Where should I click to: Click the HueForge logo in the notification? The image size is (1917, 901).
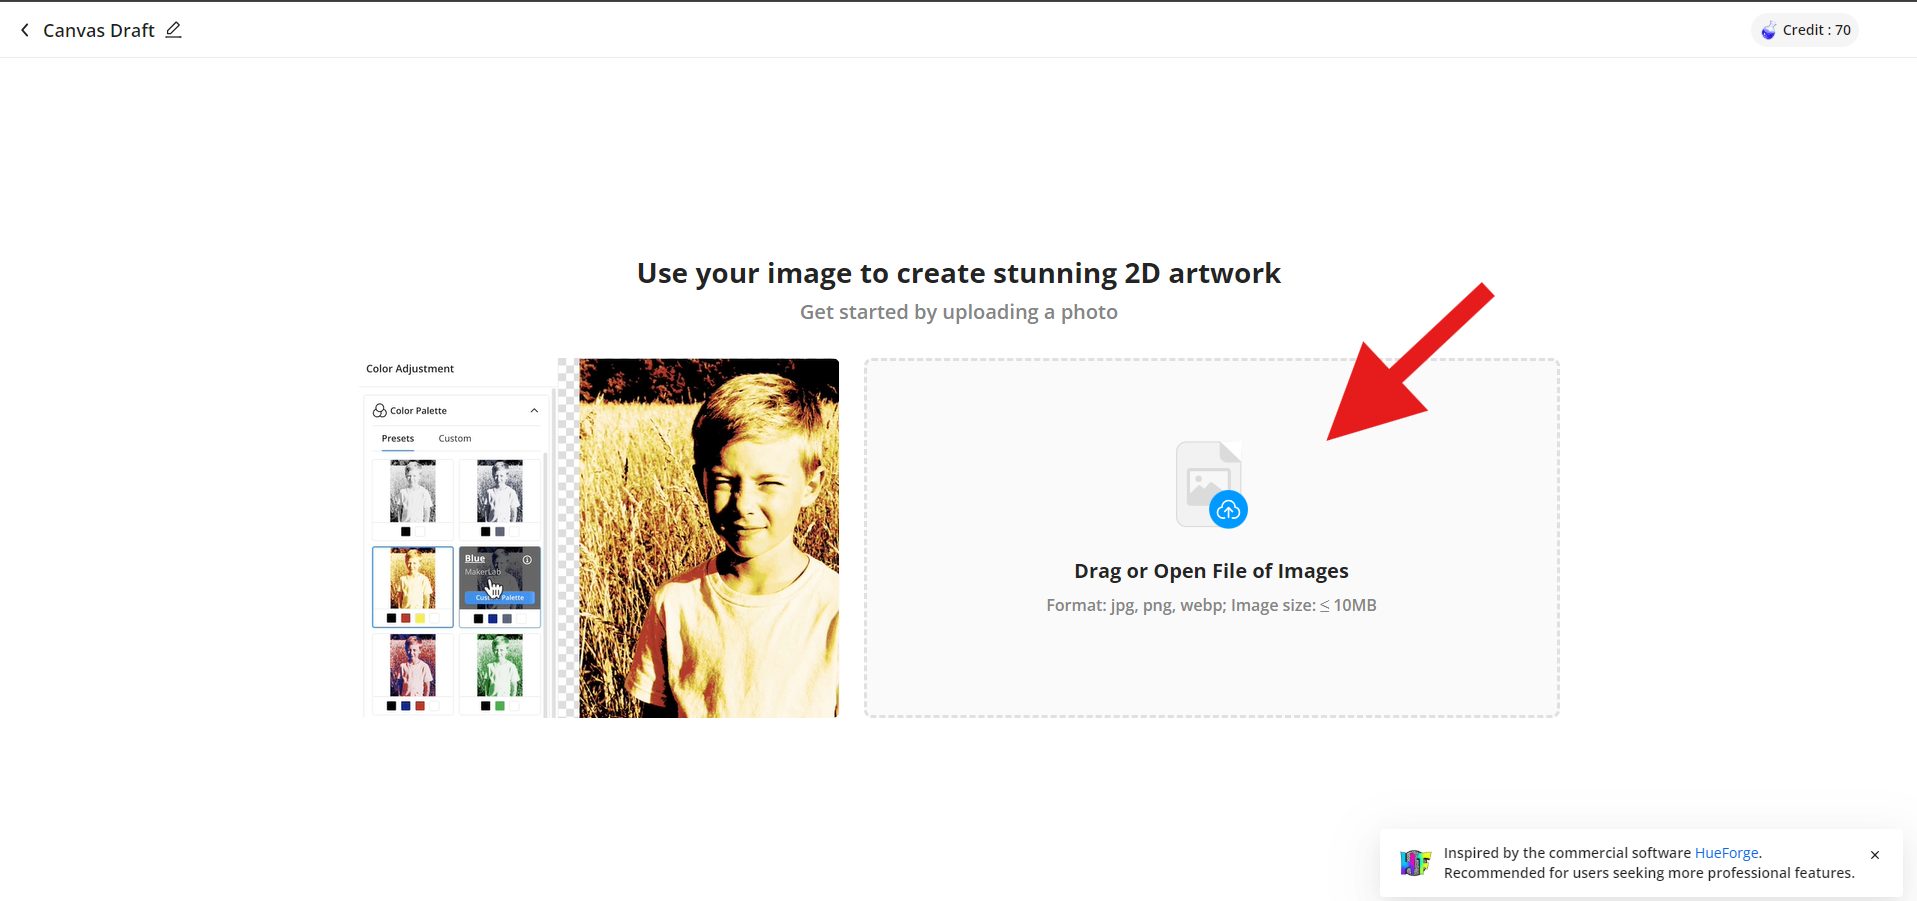pyautogui.click(x=1415, y=862)
